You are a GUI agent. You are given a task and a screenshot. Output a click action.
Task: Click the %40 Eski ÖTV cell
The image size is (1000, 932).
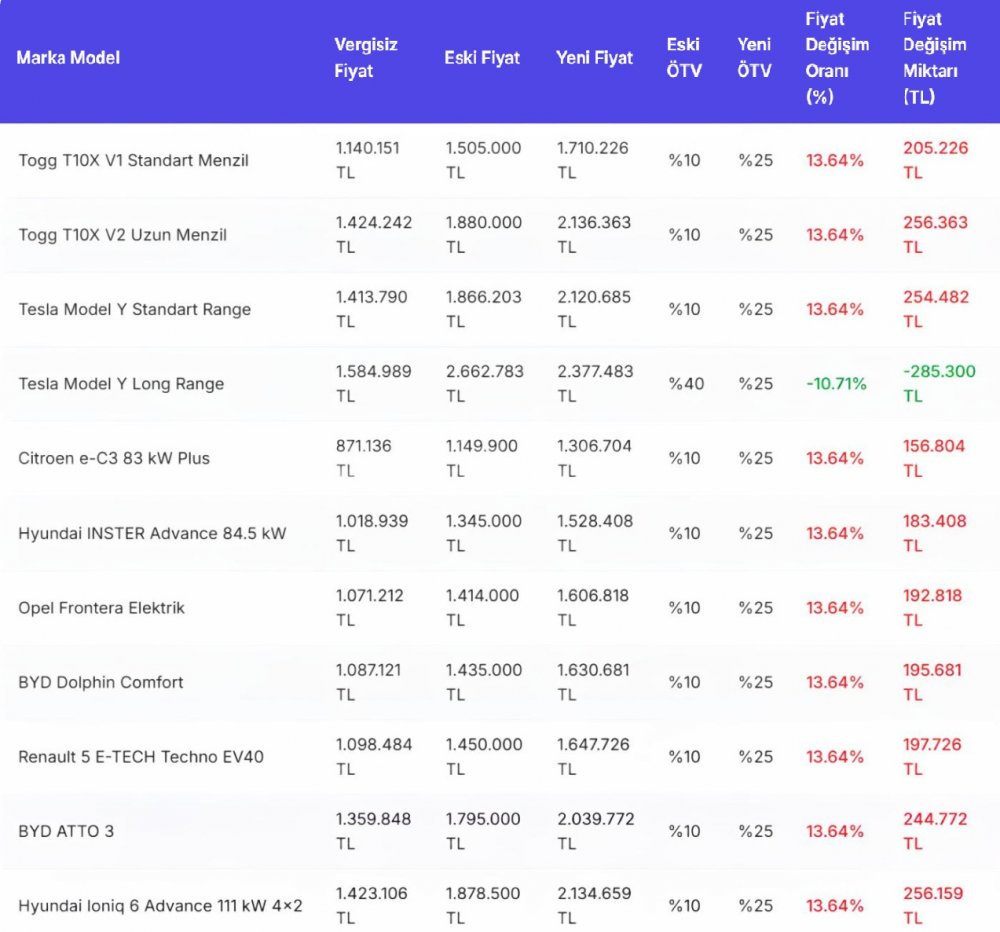[685, 384]
